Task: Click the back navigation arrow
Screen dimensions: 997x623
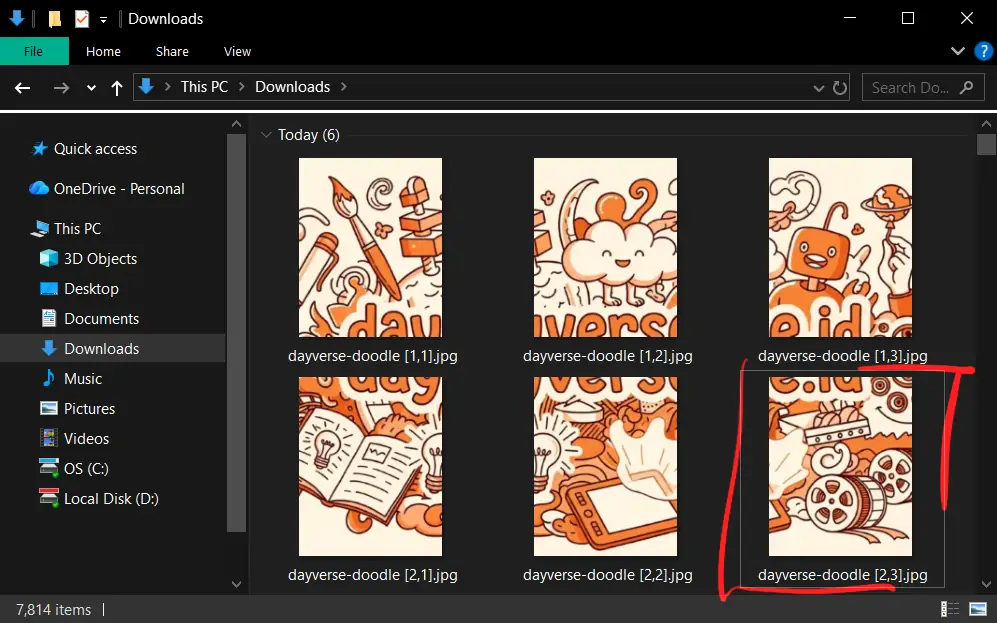Action: click(x=21, y=88)
